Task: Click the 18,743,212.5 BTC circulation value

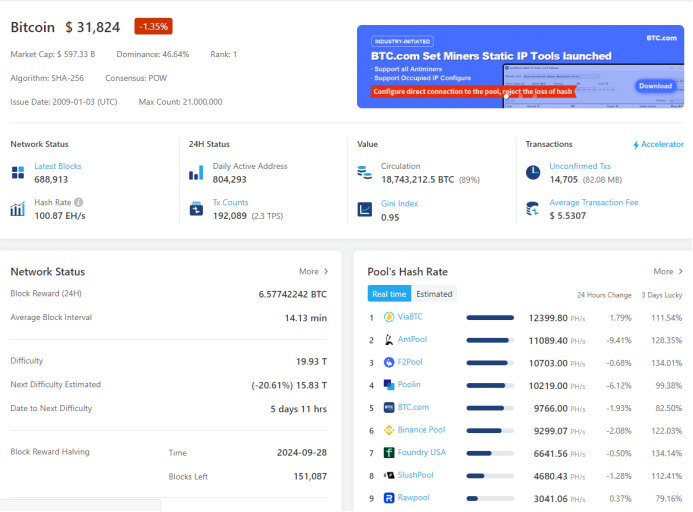Action: pyautogui.click(x=417, y=180)
